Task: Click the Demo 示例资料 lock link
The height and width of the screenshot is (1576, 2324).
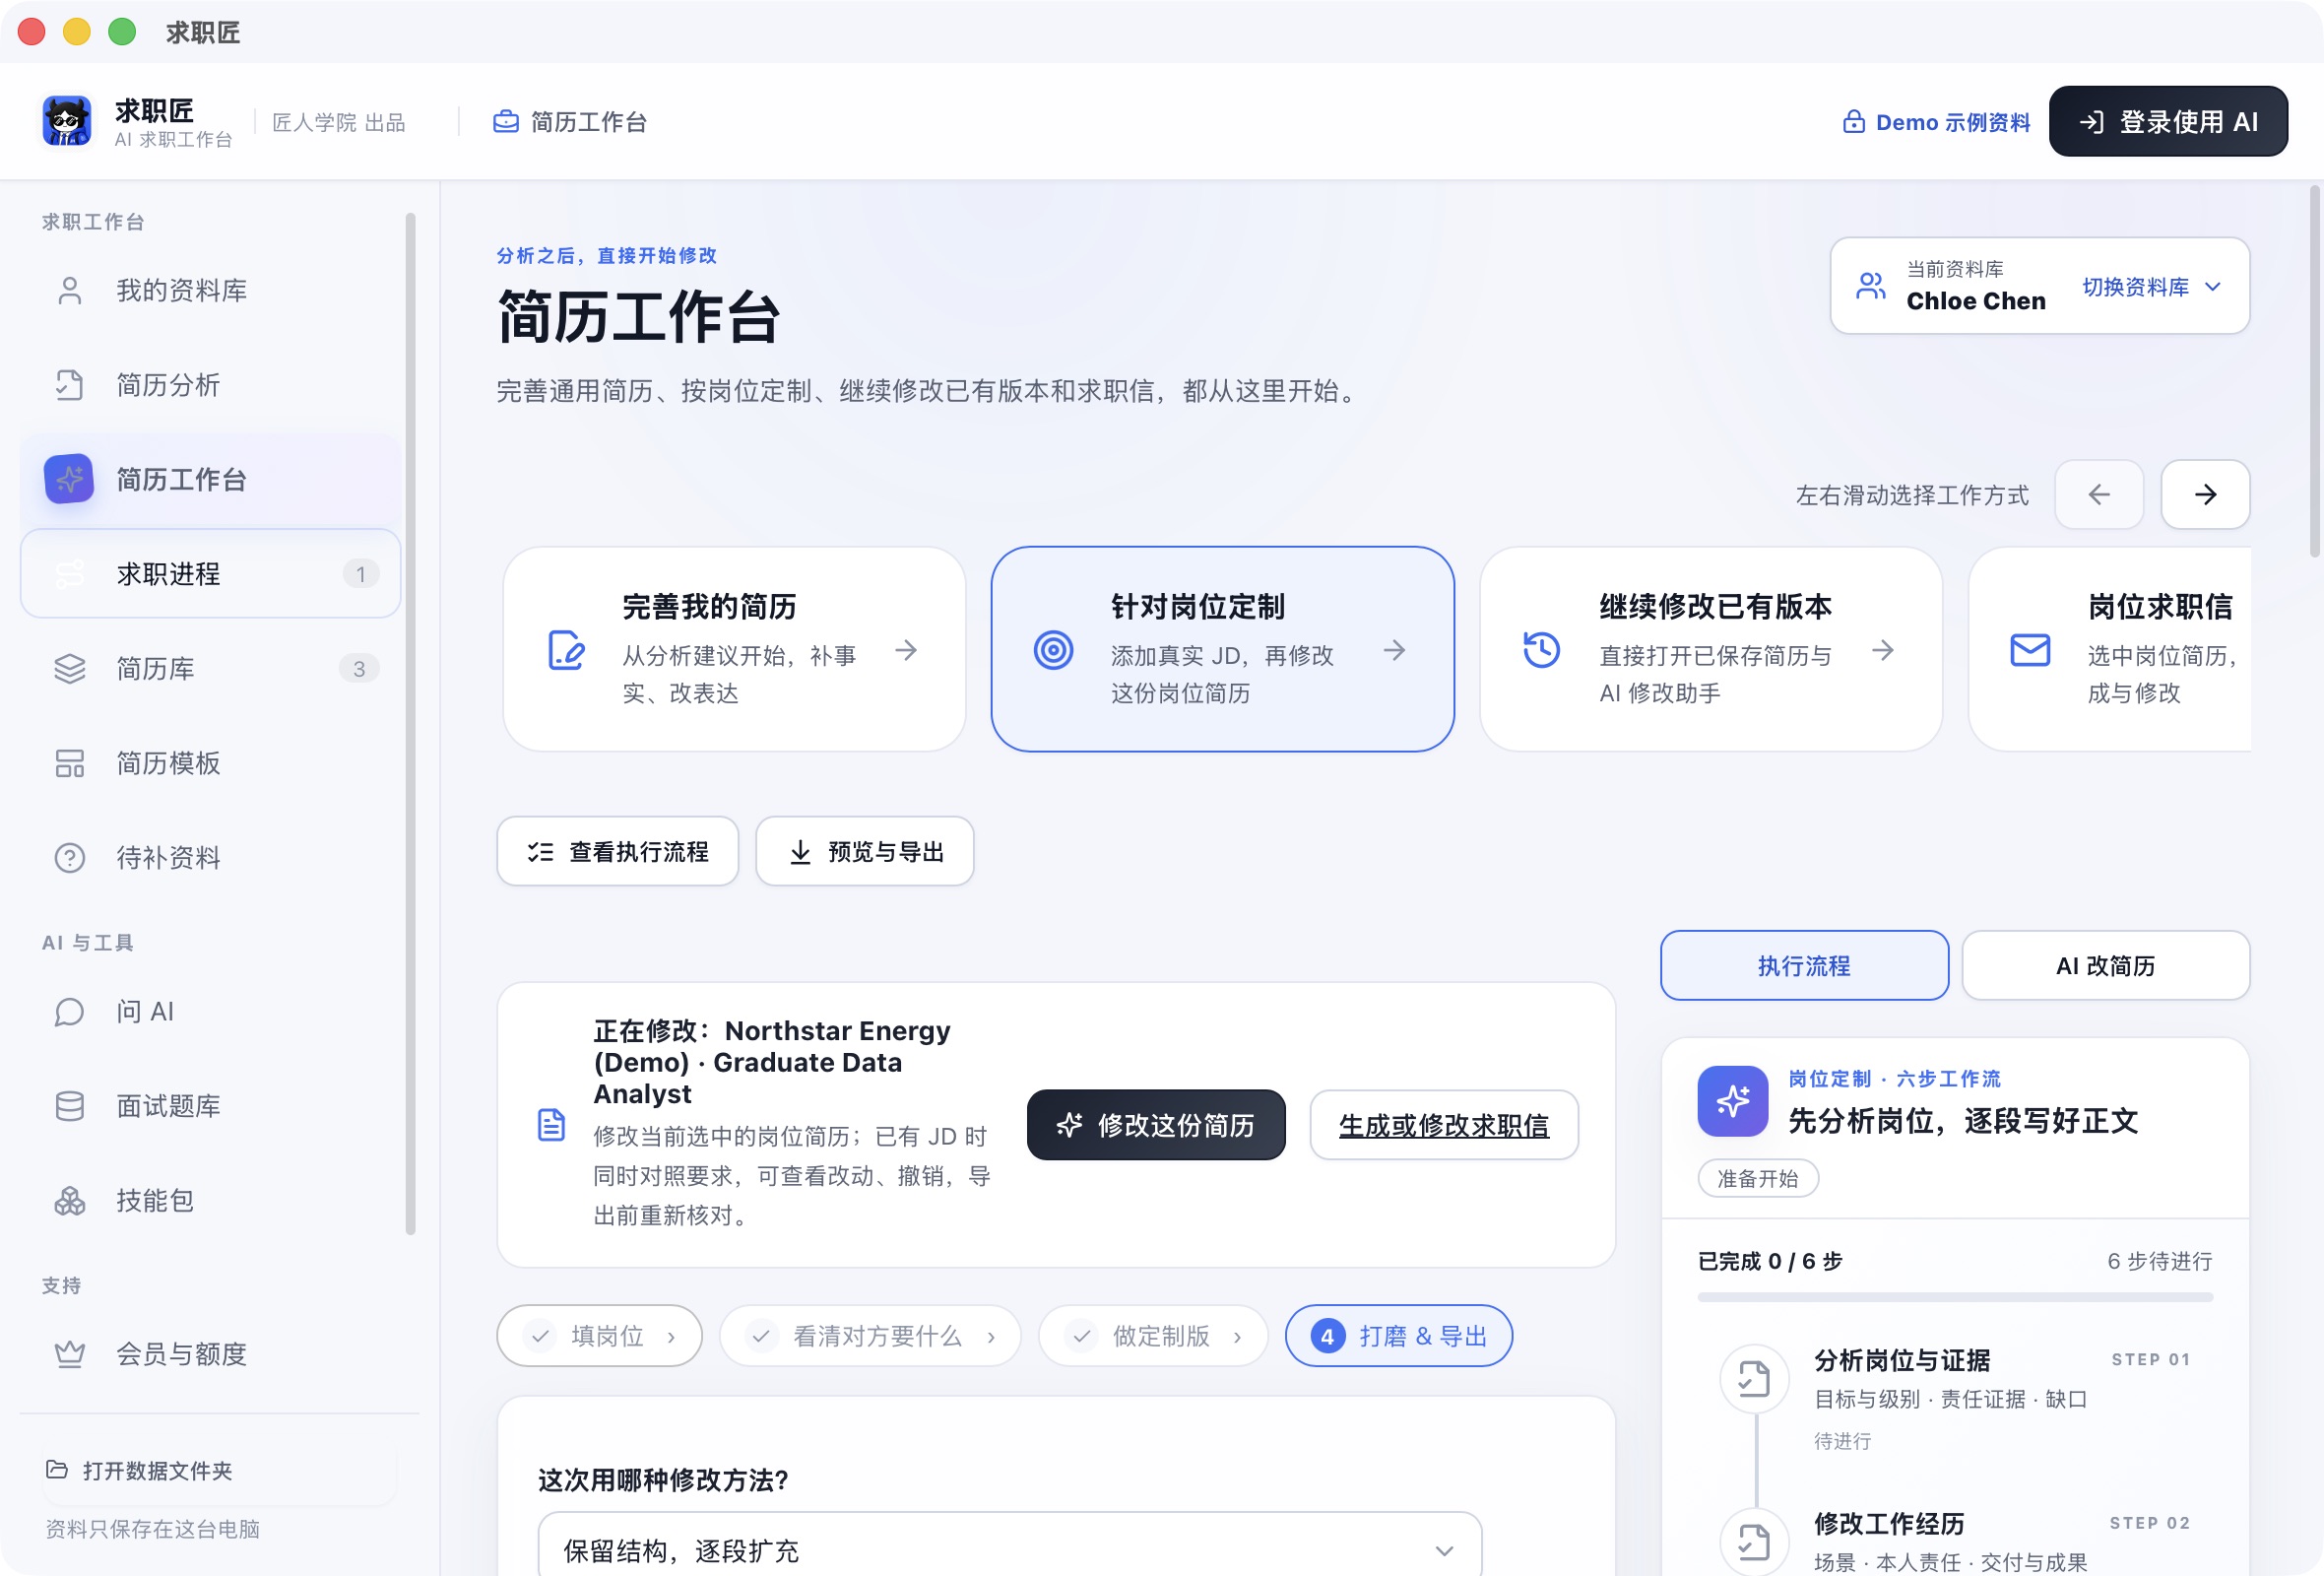Action: click(x=1936, y=122)
